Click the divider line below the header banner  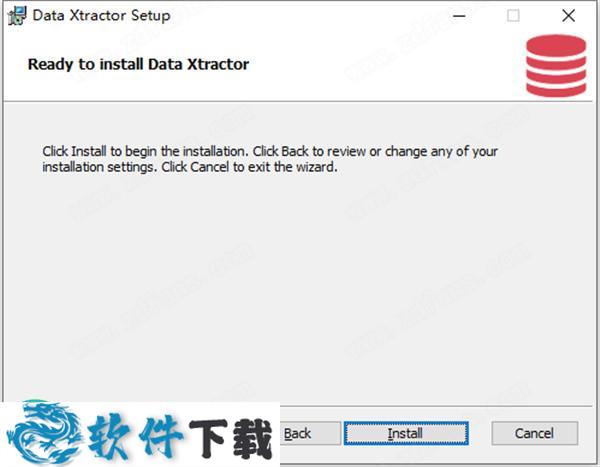(298, 102)
